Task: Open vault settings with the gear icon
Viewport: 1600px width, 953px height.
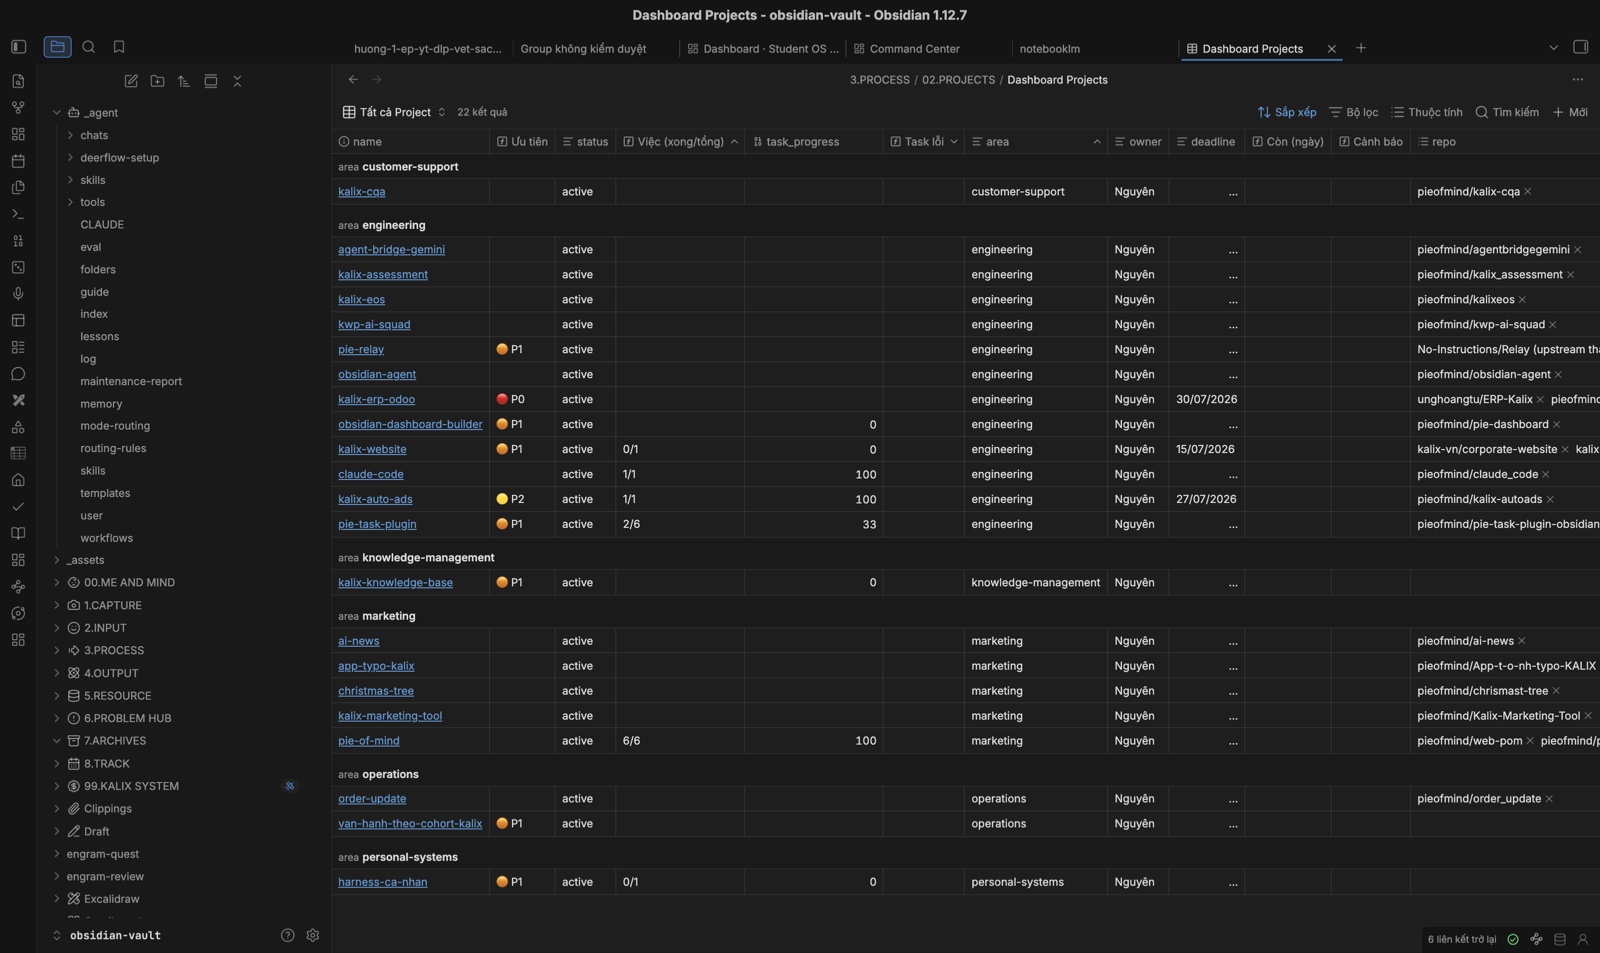Action: tap(313, 935)
